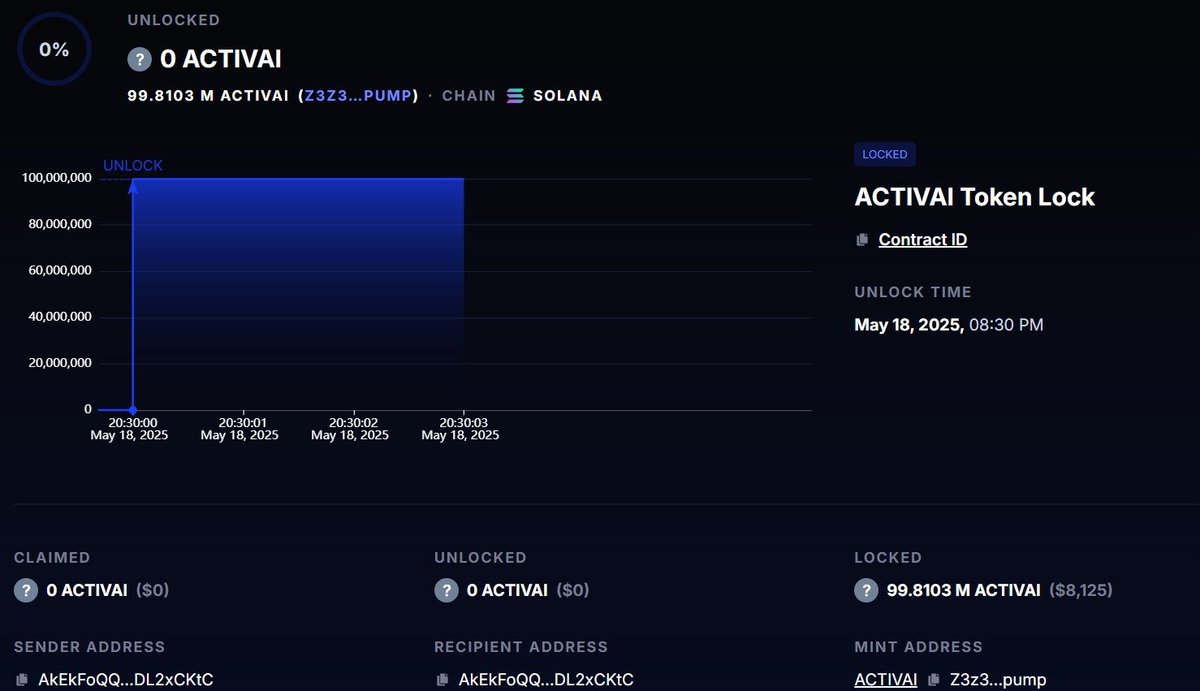Click the 100,000,000 y-axis label
The height and width of the screenshot is (691, 1200).
[57, 178]
